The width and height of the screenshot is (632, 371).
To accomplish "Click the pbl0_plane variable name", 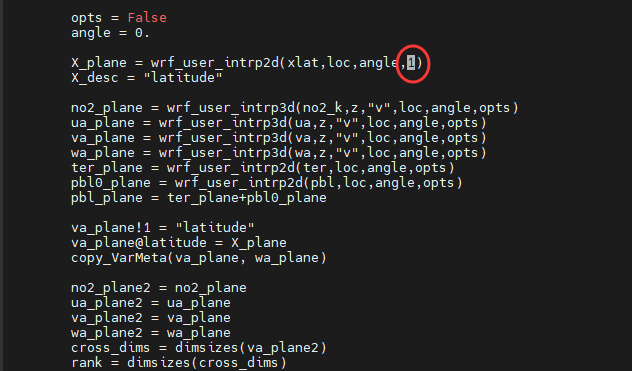I will (110, 183).
